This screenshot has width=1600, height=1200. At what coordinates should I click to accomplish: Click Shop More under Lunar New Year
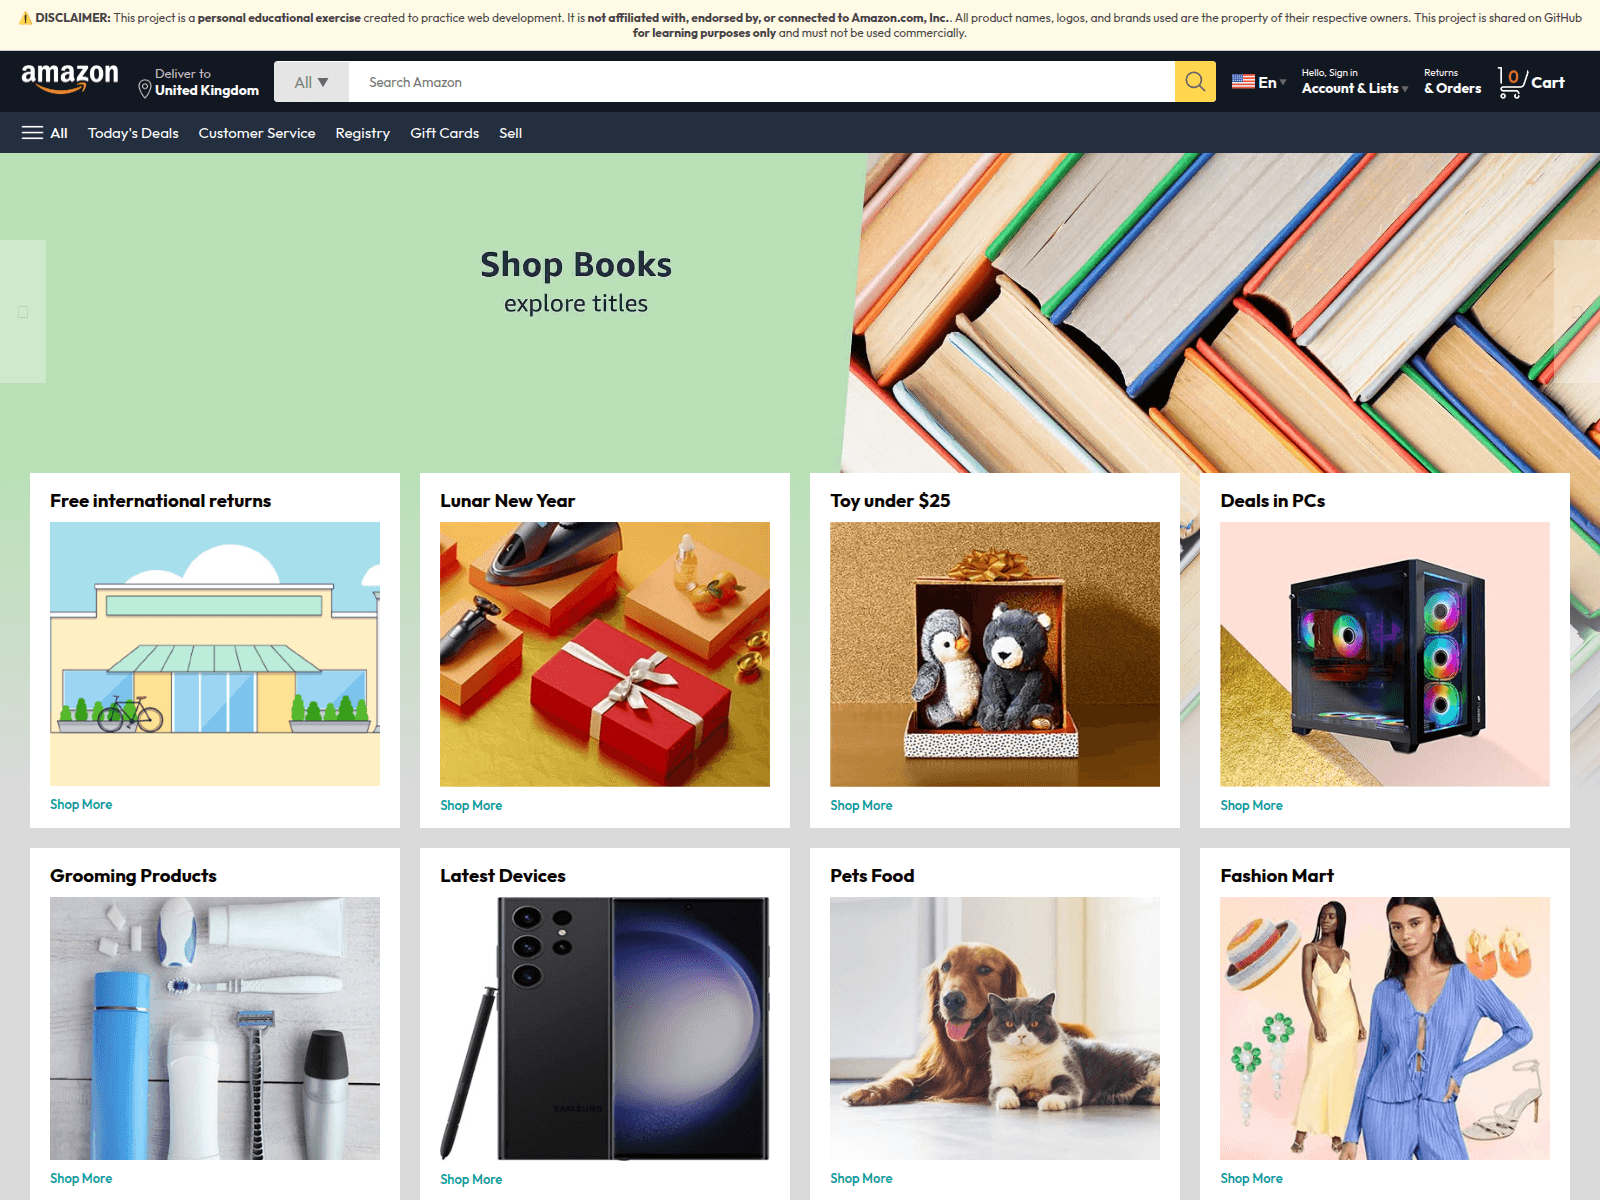point(471,805)
